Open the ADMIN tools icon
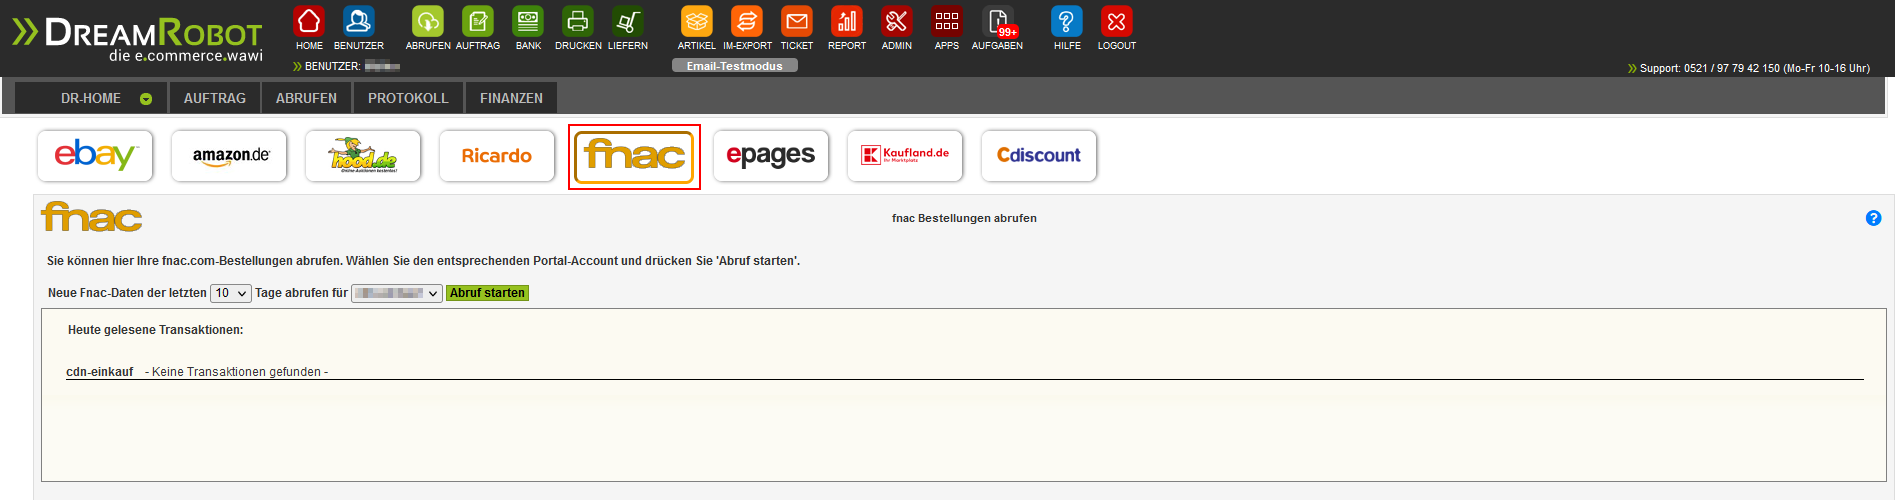Screen dimensions: 1895x500 [897, 21]
